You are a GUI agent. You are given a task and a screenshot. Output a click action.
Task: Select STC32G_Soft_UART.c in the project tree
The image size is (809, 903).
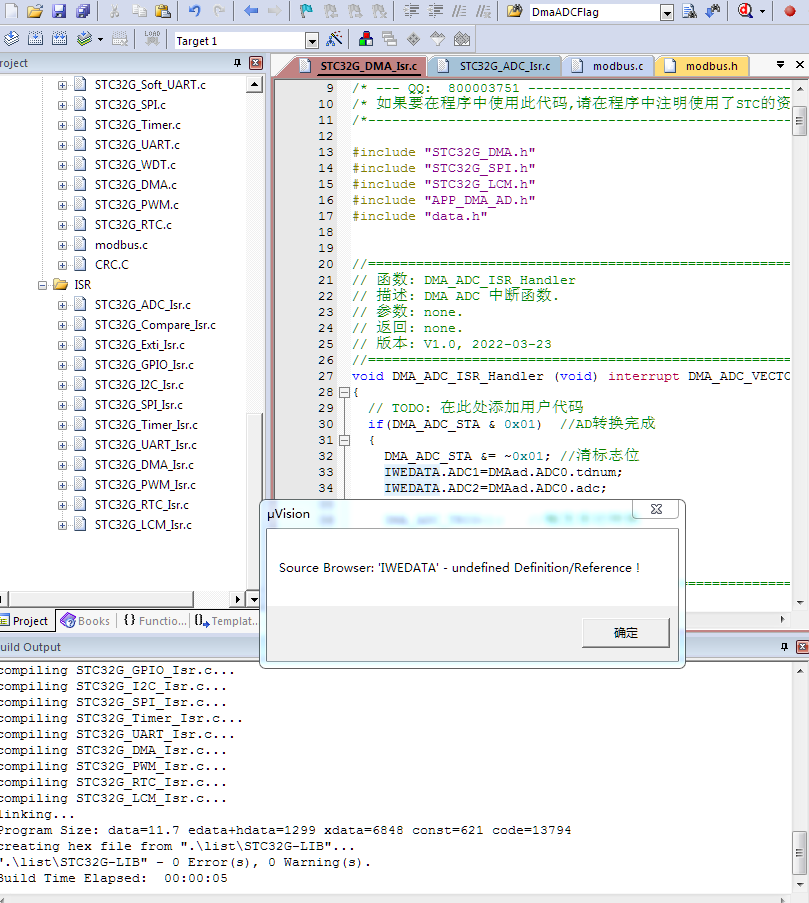[x=150, y=85]
